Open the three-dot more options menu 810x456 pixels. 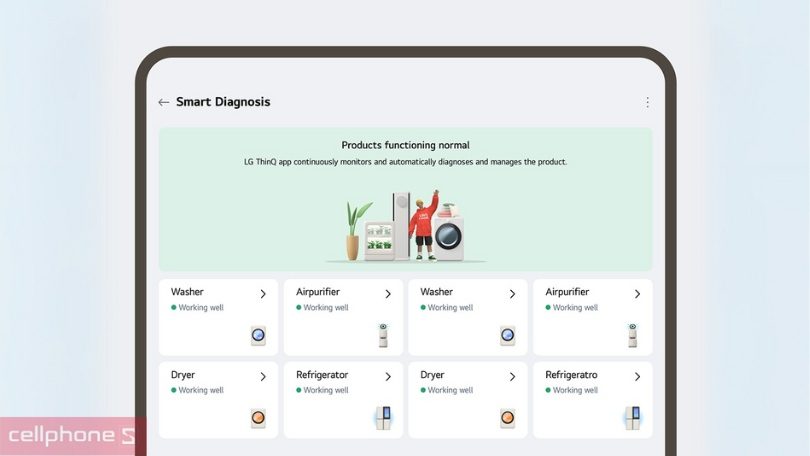pyautogui.click(x=647, y=102)
